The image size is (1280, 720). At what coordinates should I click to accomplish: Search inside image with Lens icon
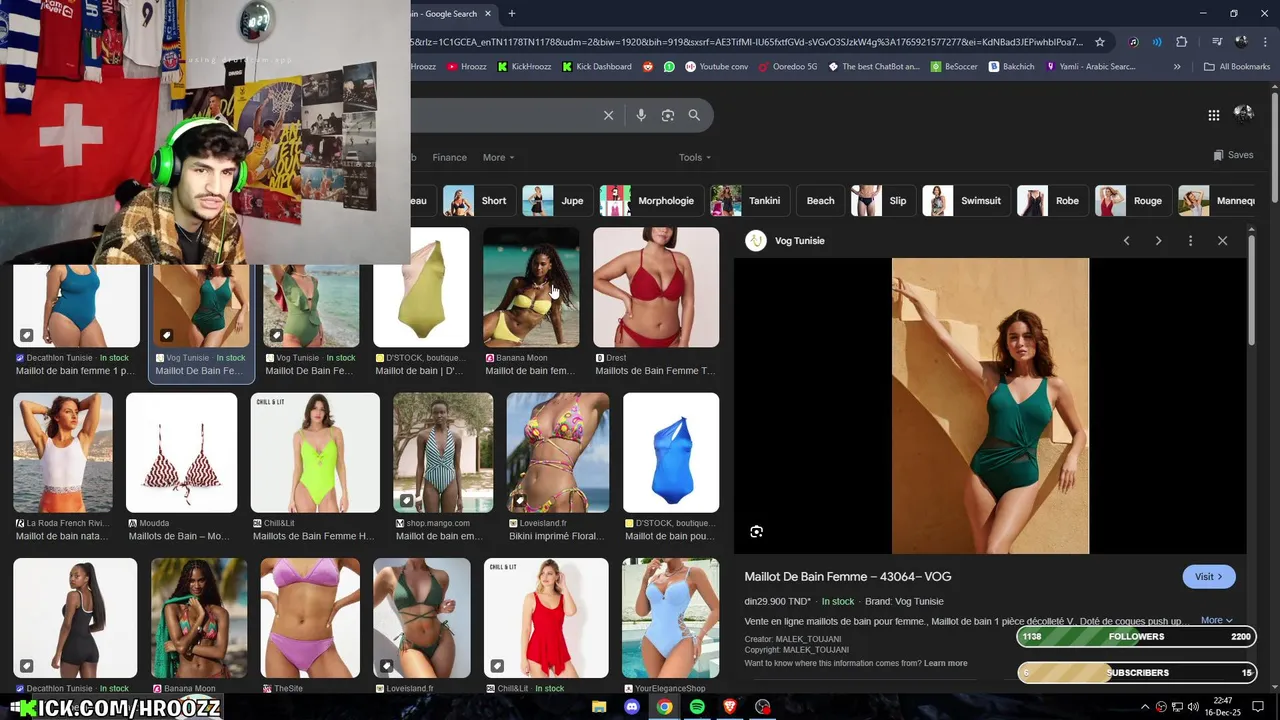757,532
